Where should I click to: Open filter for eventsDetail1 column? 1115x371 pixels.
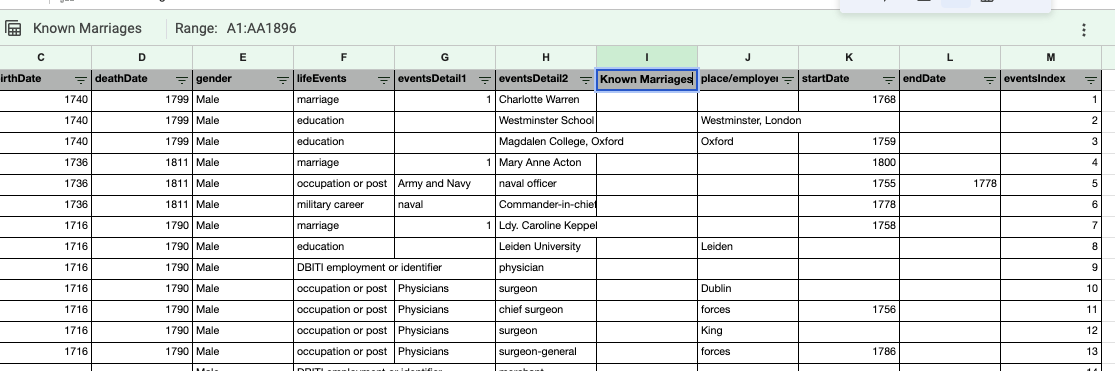485,80
